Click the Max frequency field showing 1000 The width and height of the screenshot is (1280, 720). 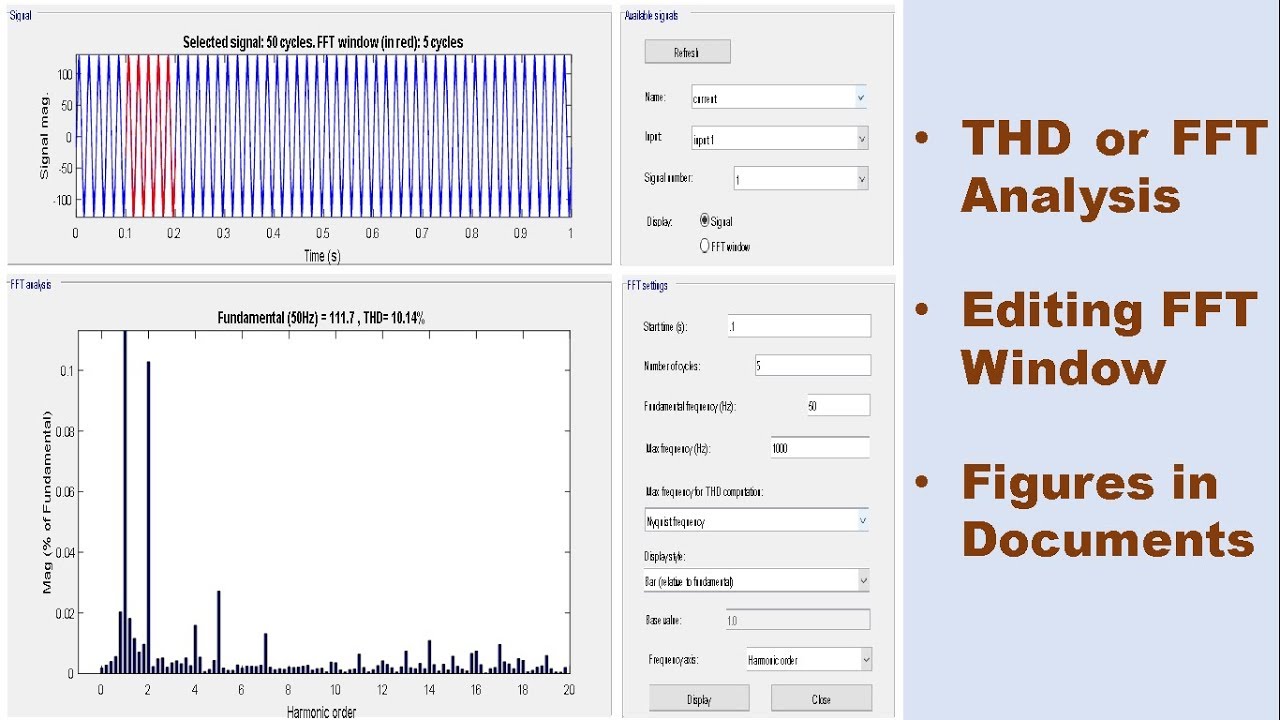click(x=820, y=448)
